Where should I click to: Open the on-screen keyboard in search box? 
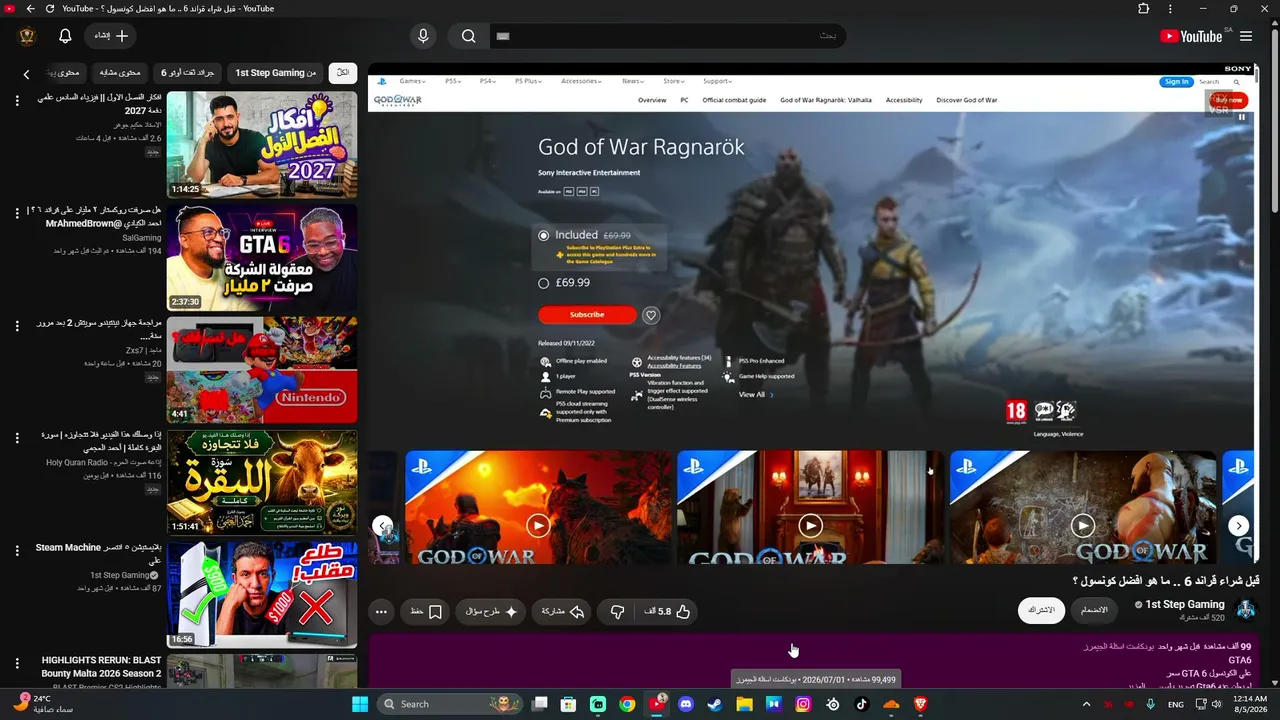point(503,36)
